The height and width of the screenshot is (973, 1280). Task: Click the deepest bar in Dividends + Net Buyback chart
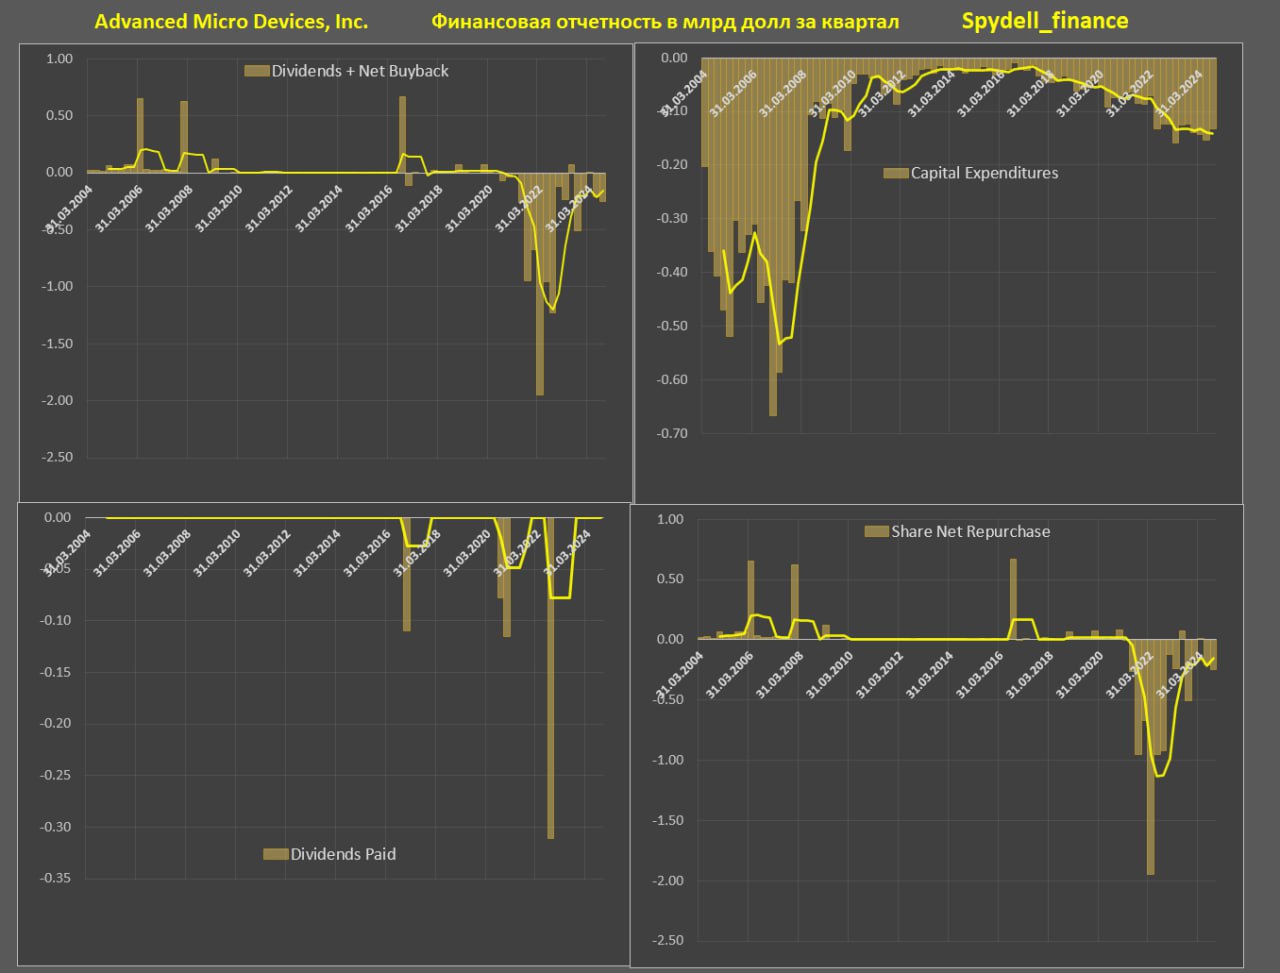(x=540, y=300)
